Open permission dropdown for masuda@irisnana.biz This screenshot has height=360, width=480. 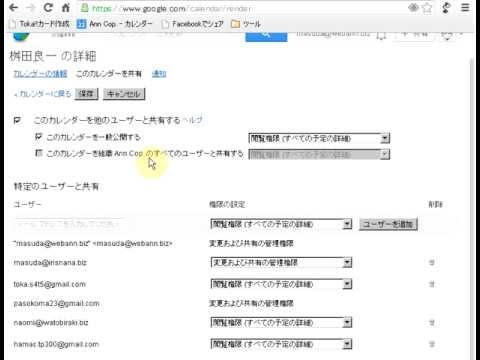click(281, 263)
